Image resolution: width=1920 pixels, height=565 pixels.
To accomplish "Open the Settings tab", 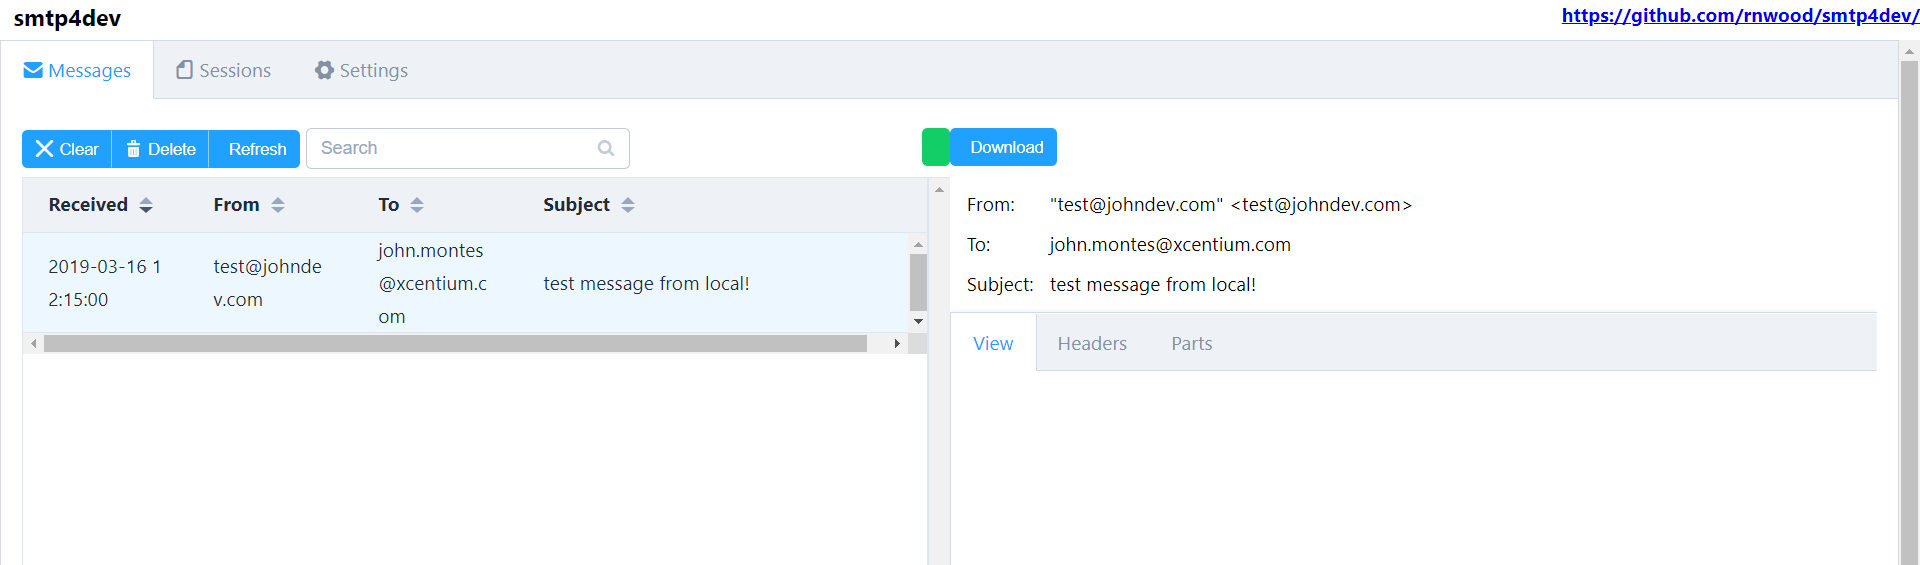I will tap(361, 70).
